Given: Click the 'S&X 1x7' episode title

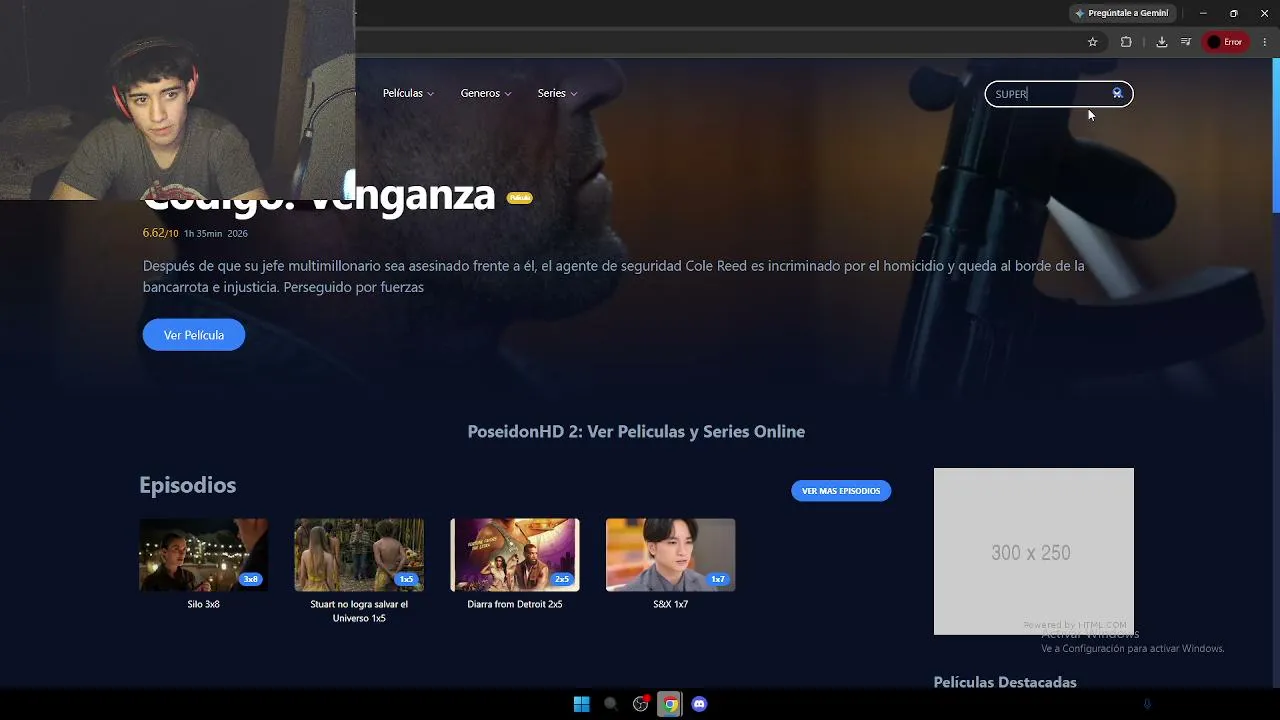Looking at the screenshot, I should pyautogui.click(x=670, y=604).
